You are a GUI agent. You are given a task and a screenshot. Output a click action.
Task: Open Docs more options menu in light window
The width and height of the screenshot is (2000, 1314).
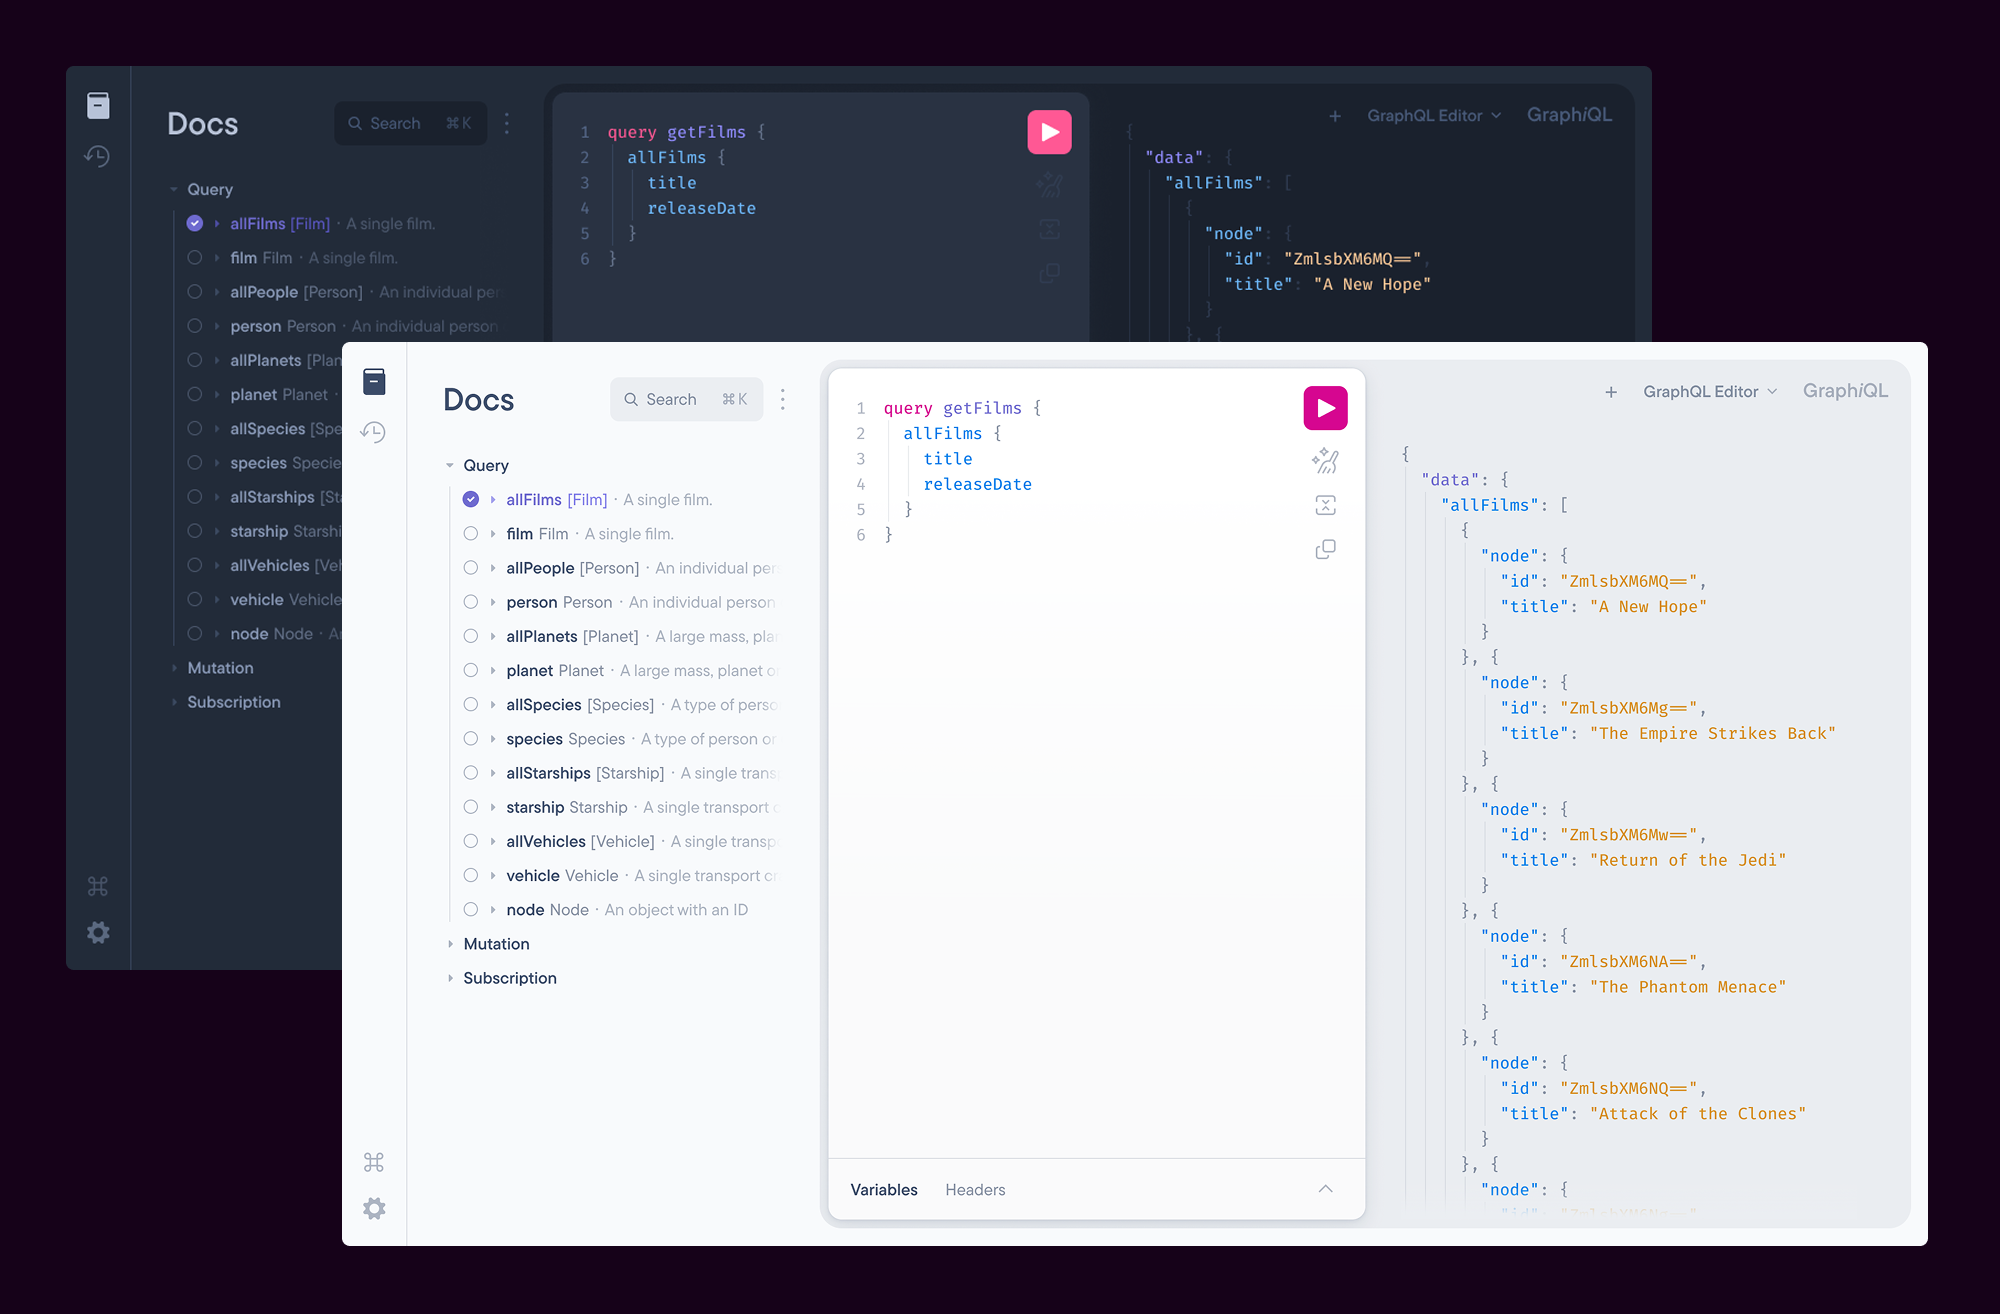(783, 399)
